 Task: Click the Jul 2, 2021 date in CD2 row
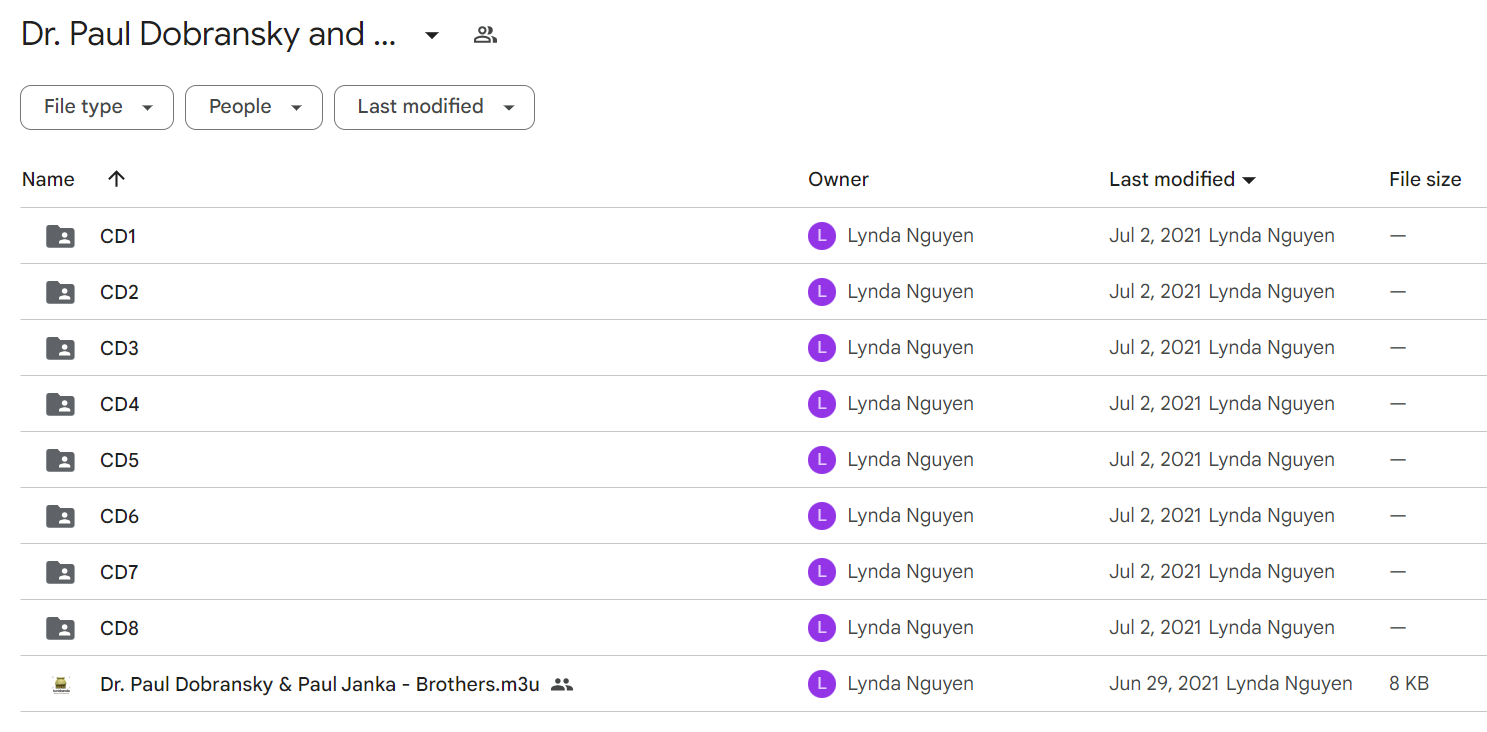coord(1155,292)
